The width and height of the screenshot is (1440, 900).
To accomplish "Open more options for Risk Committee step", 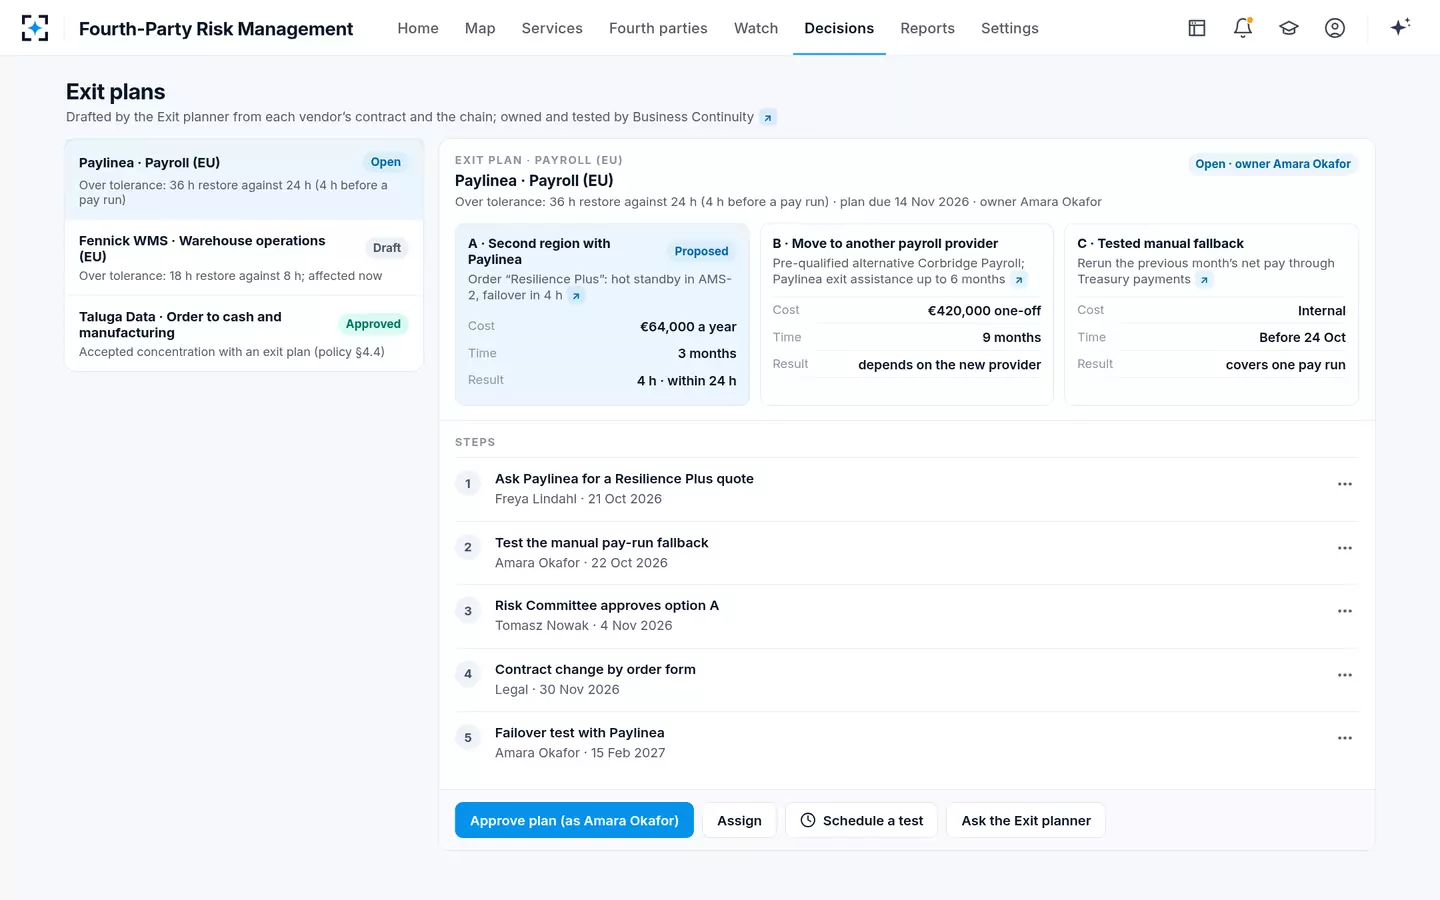I will [1345, 611].
